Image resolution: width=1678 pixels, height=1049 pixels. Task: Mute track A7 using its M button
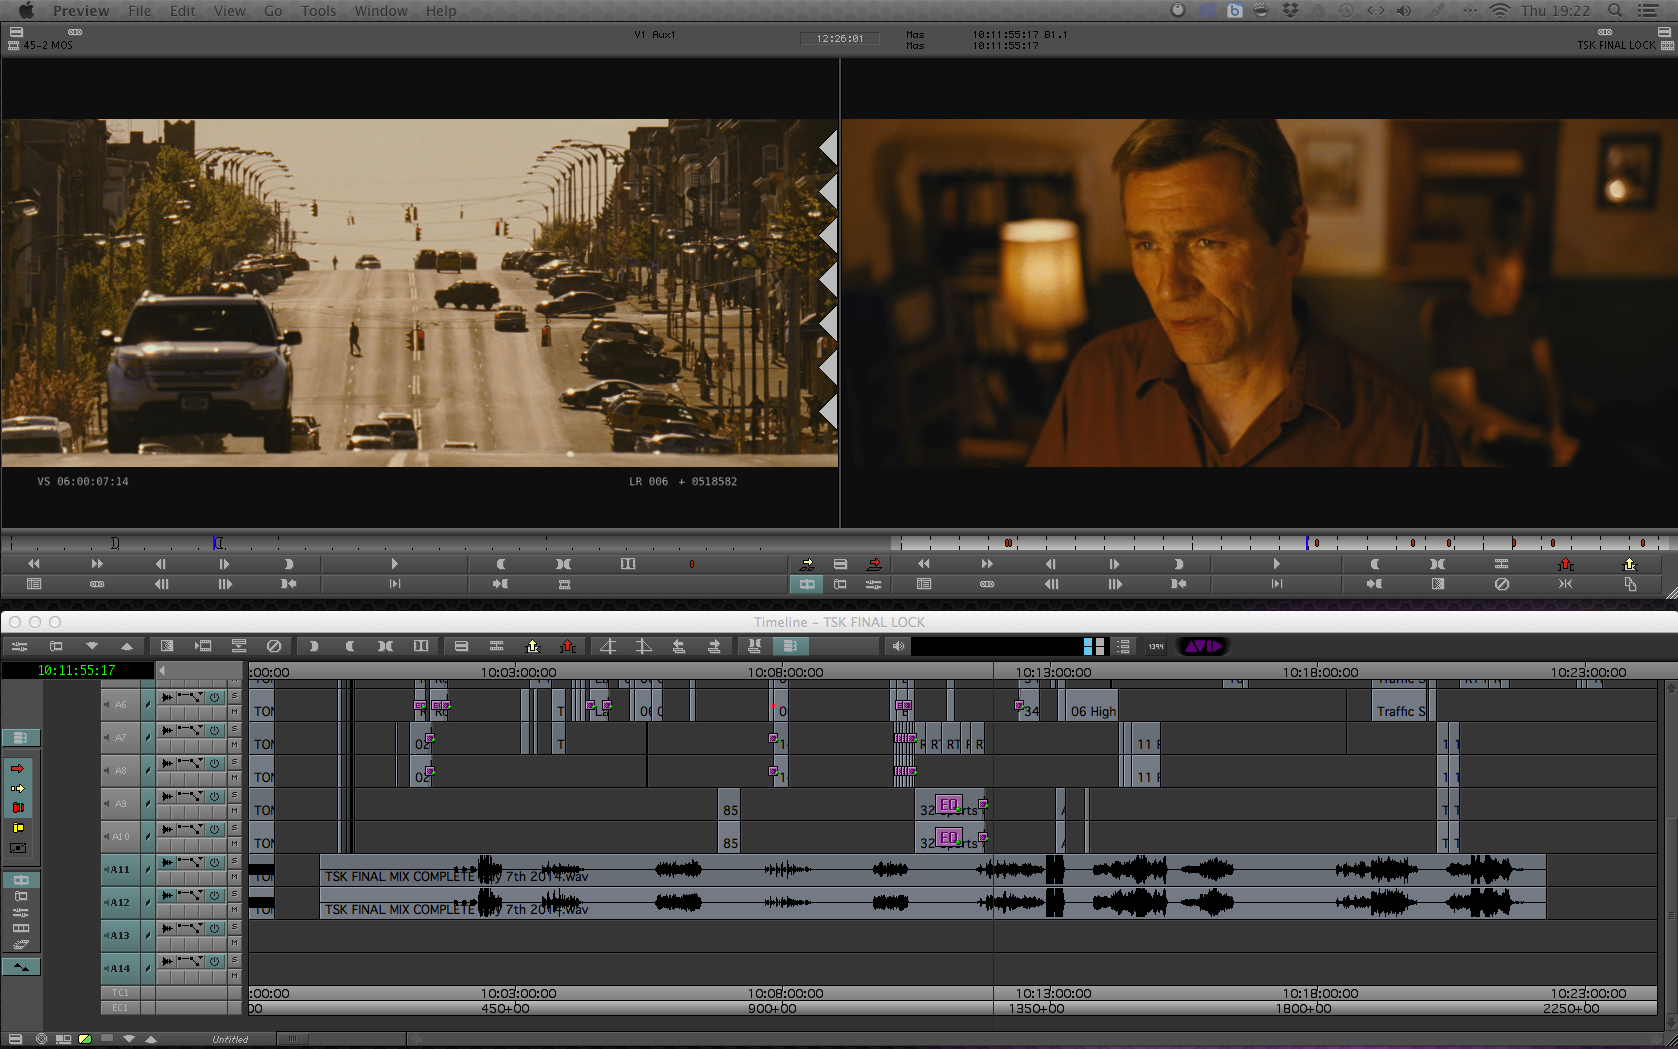tap(235, 745)
